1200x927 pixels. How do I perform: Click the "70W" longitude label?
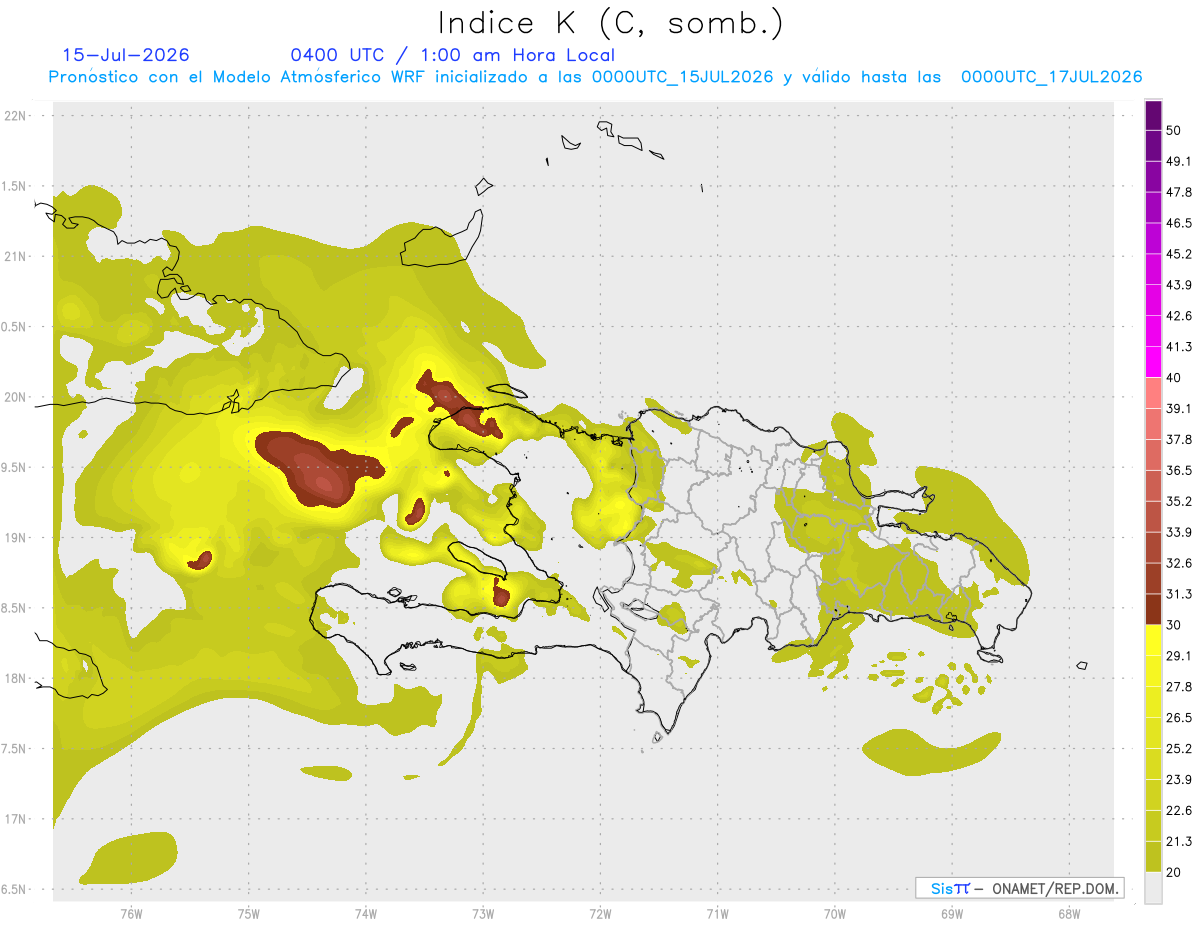(x=835, y=913)
